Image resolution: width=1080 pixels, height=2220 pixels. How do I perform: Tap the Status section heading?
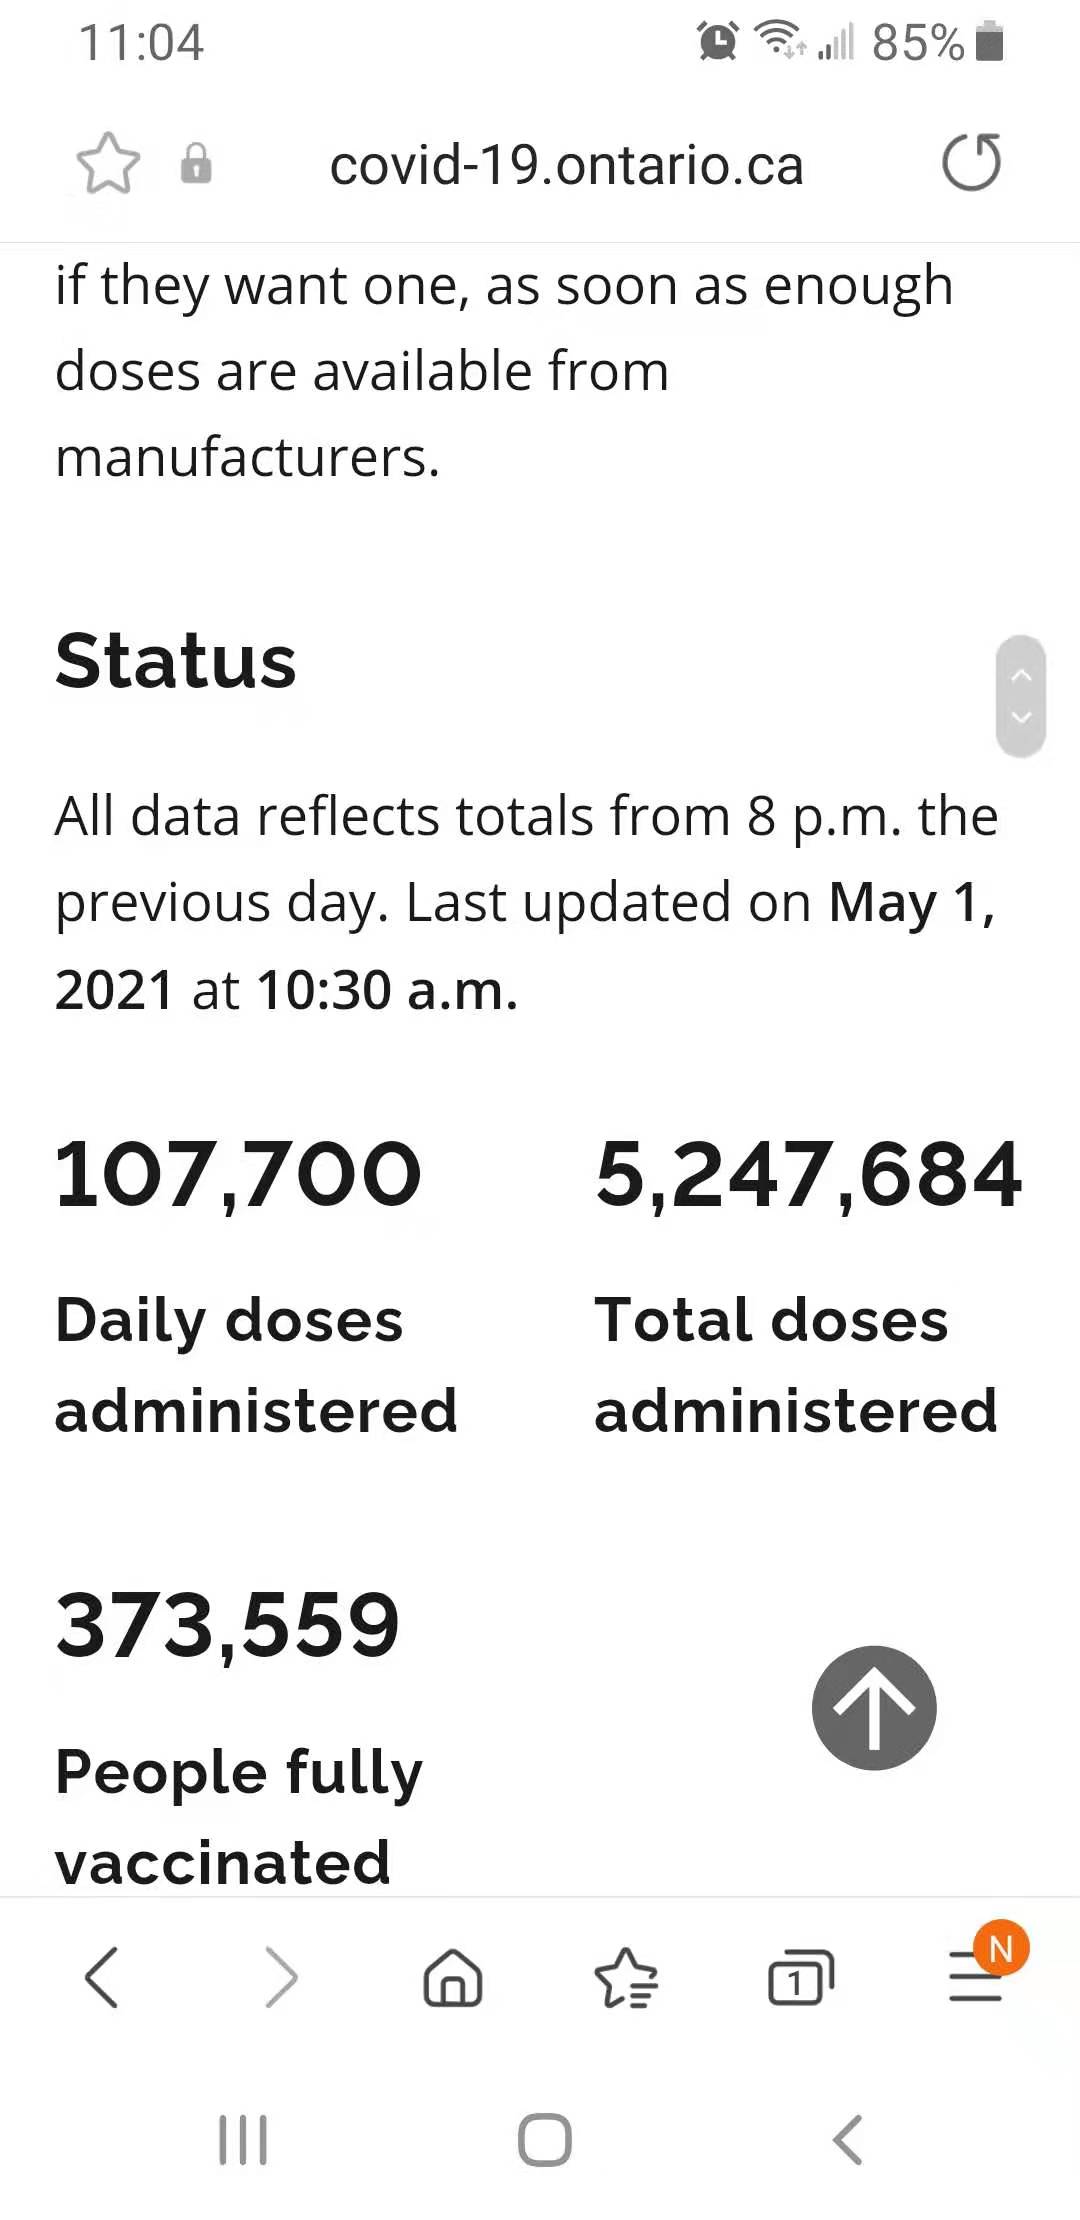(x=176, y=661)
